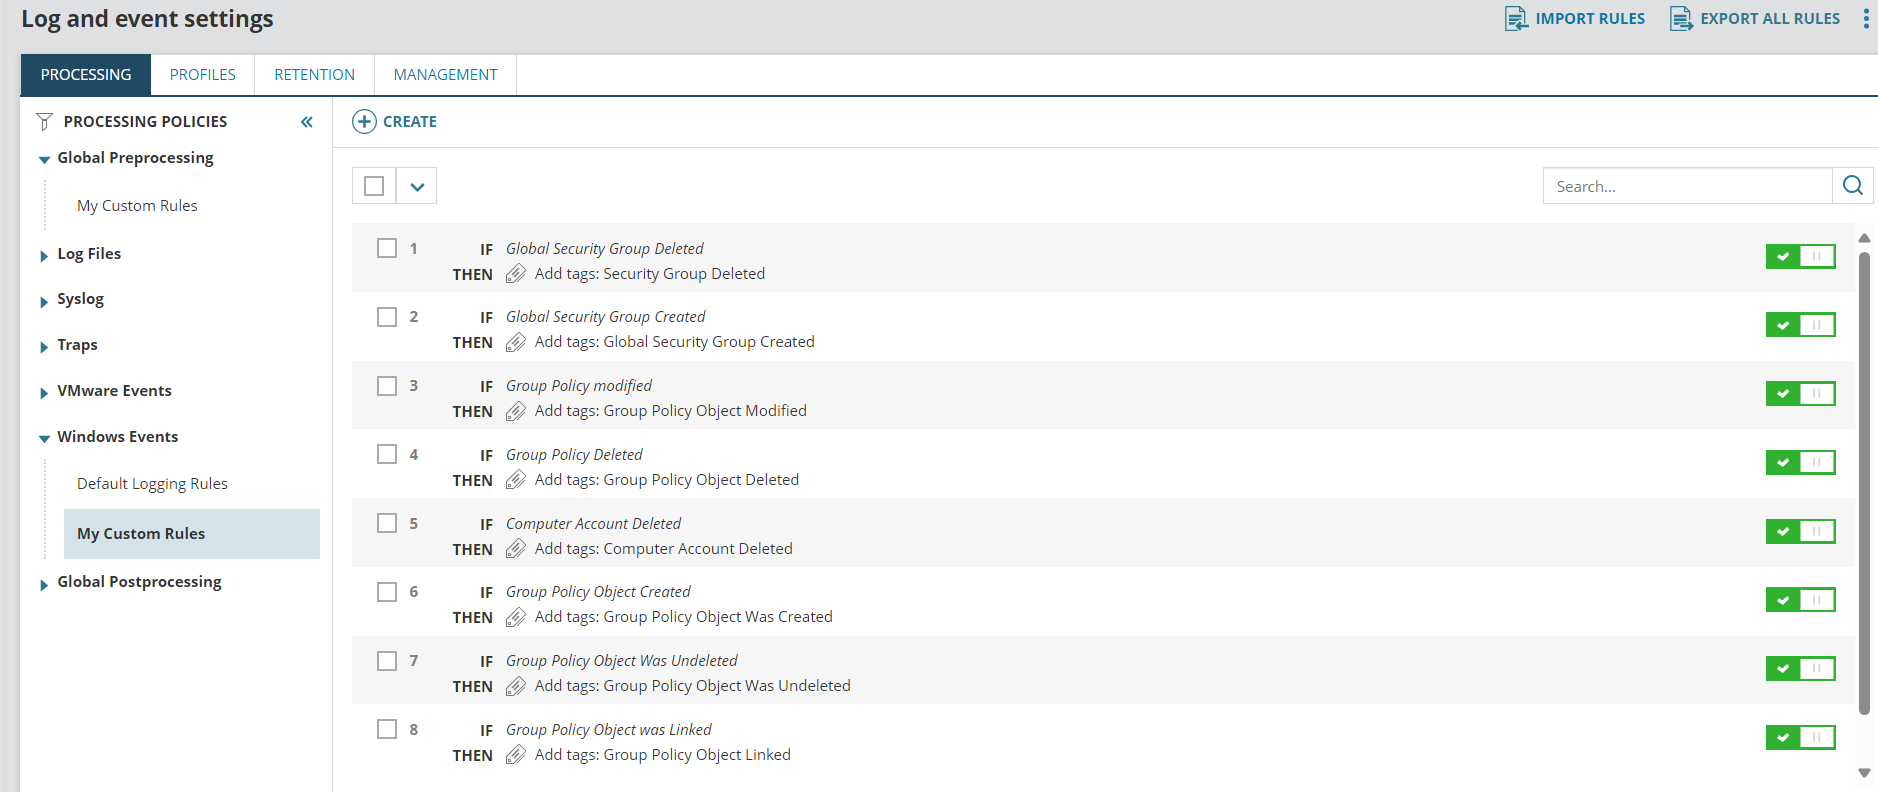
Task: Tick the select-all rules checkbox
Action: coord(374,186)
